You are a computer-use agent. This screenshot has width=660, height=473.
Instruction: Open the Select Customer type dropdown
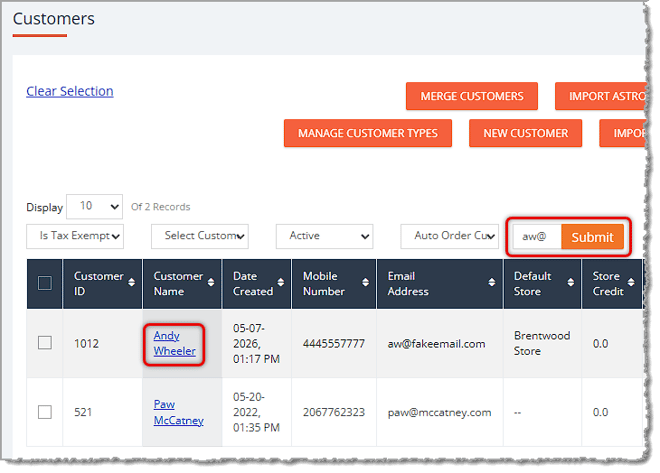[200, 236]
